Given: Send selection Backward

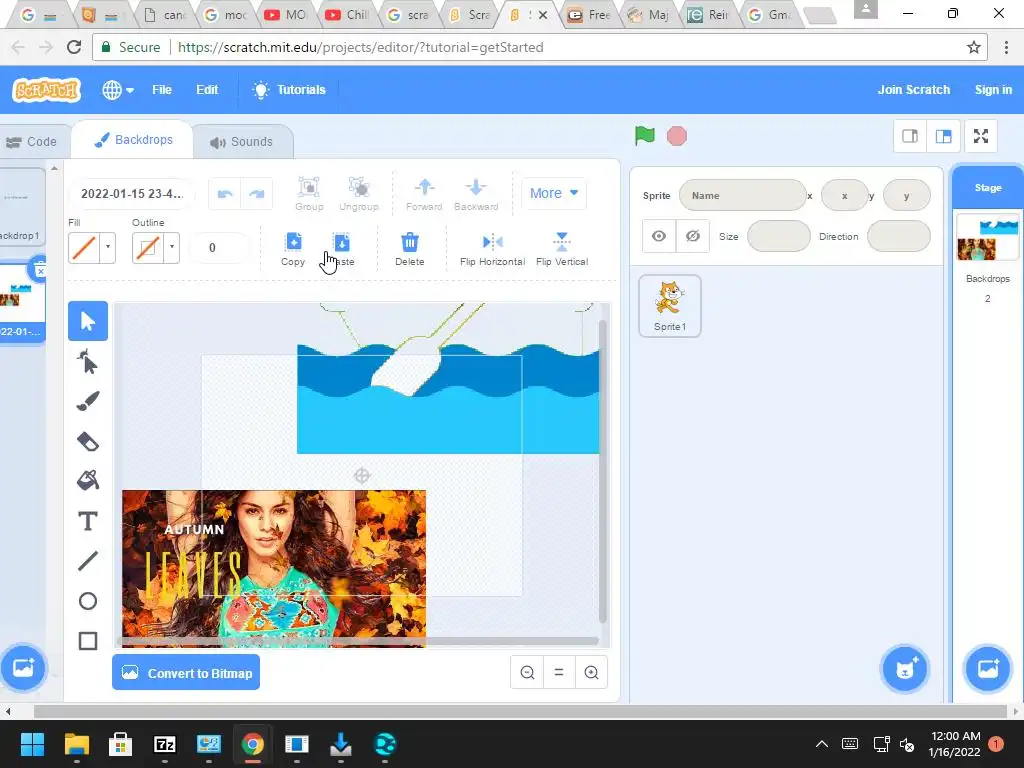Looking at the screenshot, I should click(475, 194).
